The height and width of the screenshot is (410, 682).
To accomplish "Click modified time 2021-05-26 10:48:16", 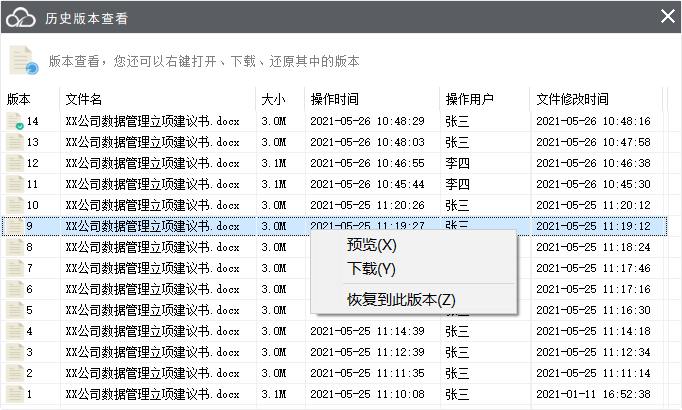I will (x=593, y=121).
